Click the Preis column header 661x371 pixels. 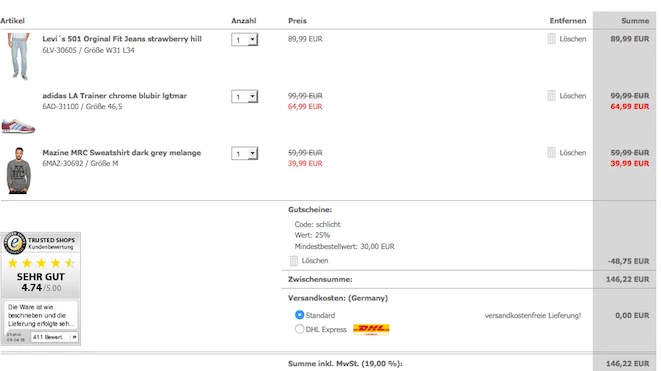297,21
